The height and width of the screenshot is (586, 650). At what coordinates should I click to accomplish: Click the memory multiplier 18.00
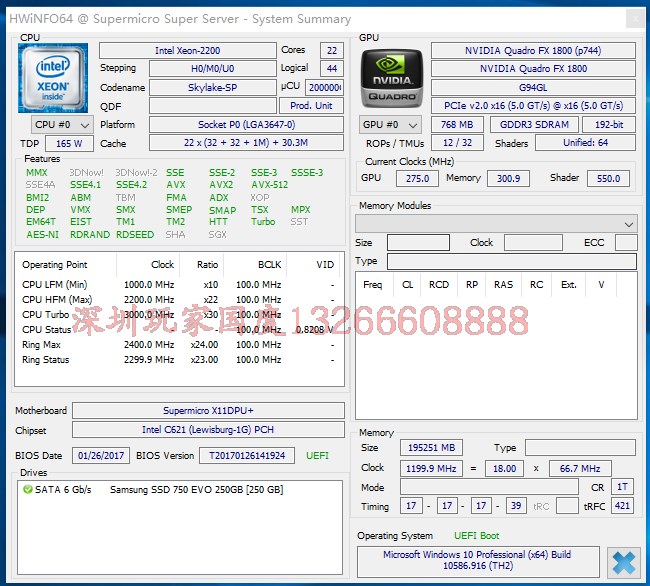[504, 469]
